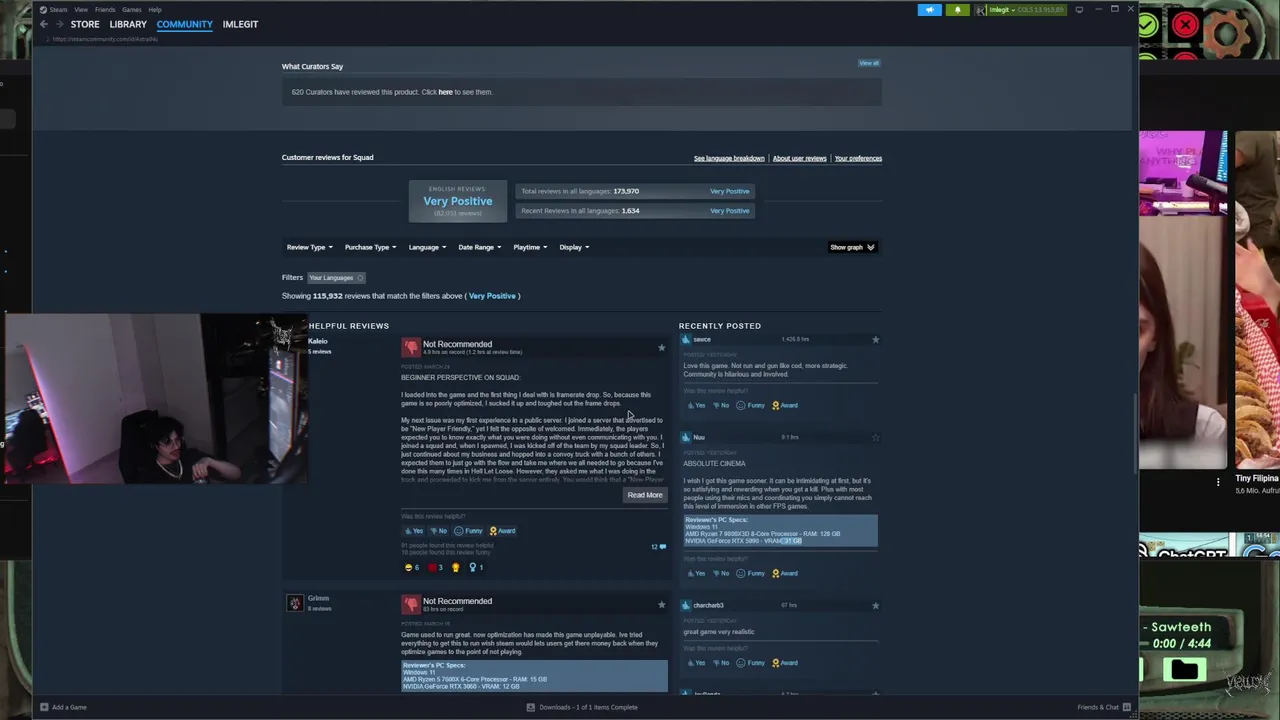Vote No on Nuu's recent review

(x=720, y=573)
